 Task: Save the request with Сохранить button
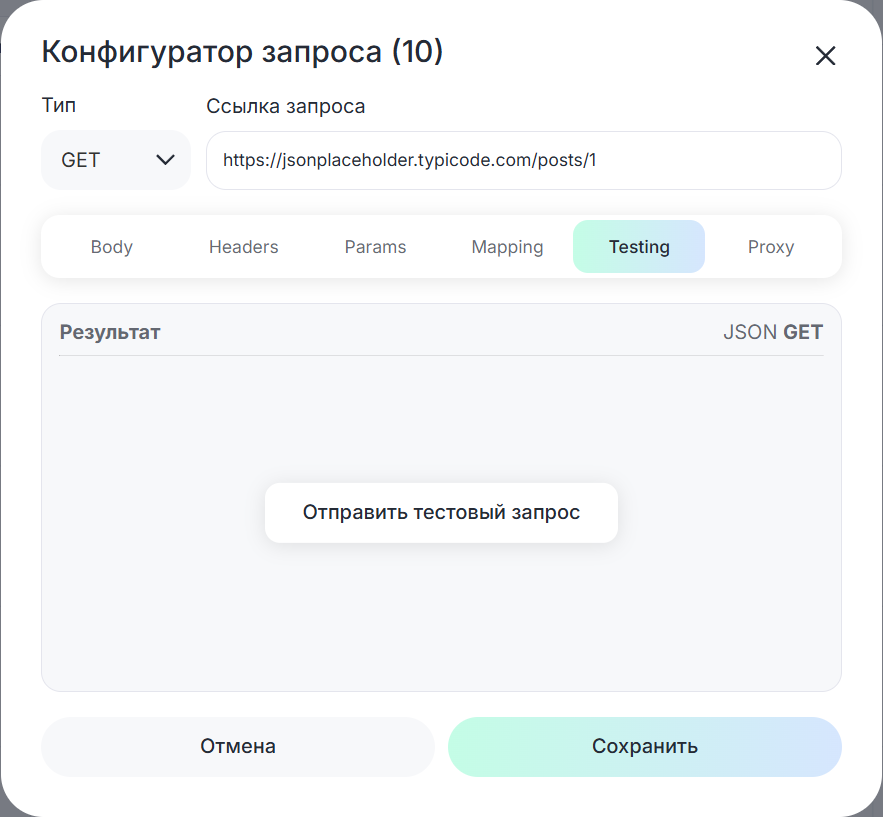coord(645,747)
